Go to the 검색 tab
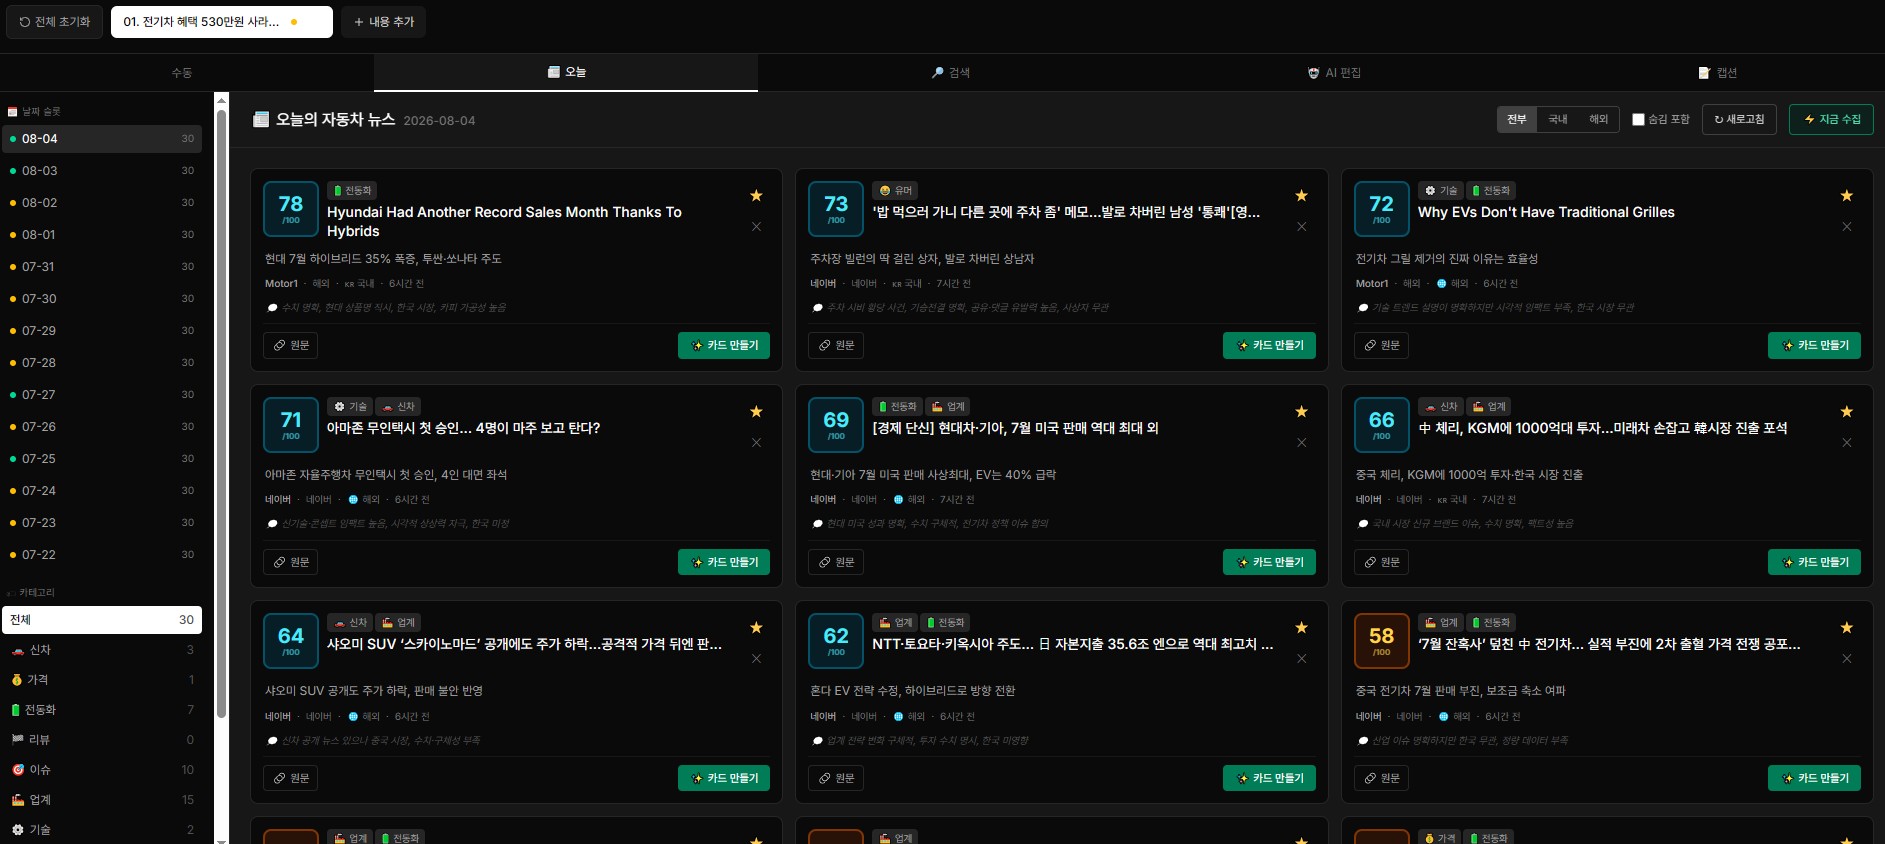Viewport: 1885px width, 844px height. click(x=950, y=73)
